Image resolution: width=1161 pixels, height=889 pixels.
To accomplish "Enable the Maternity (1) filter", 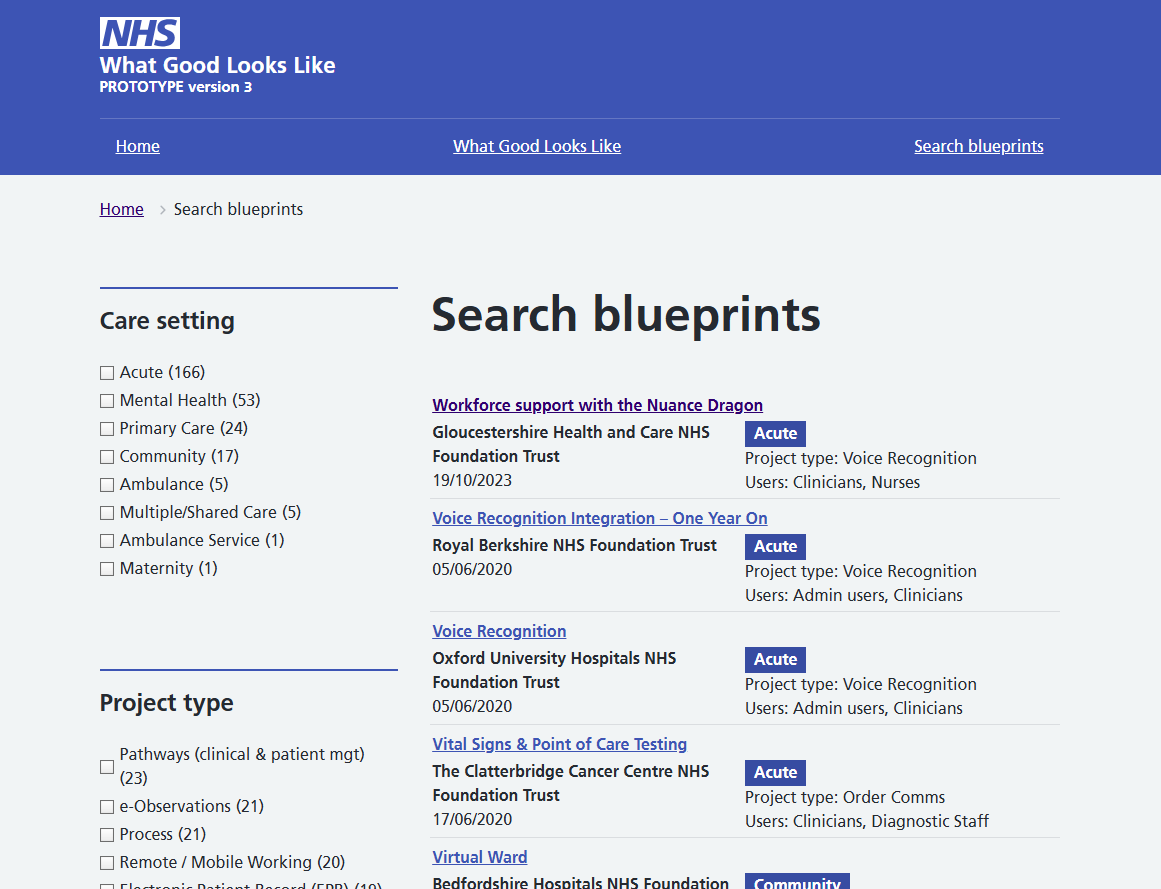I will click(107, 568).
